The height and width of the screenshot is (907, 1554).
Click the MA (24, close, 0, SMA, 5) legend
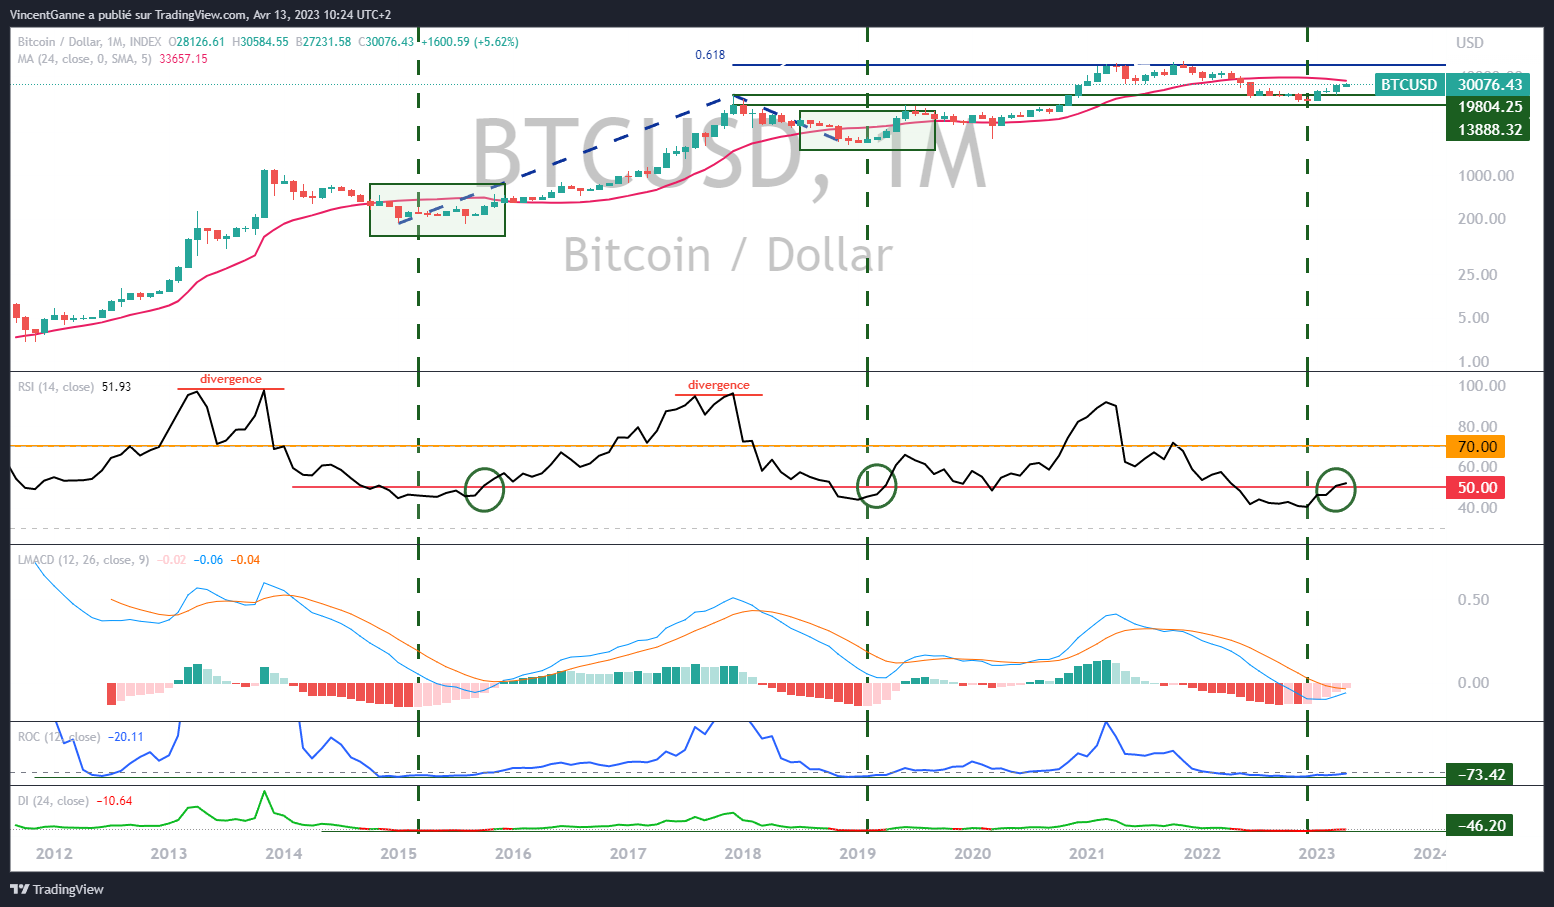tap(84, 59)
